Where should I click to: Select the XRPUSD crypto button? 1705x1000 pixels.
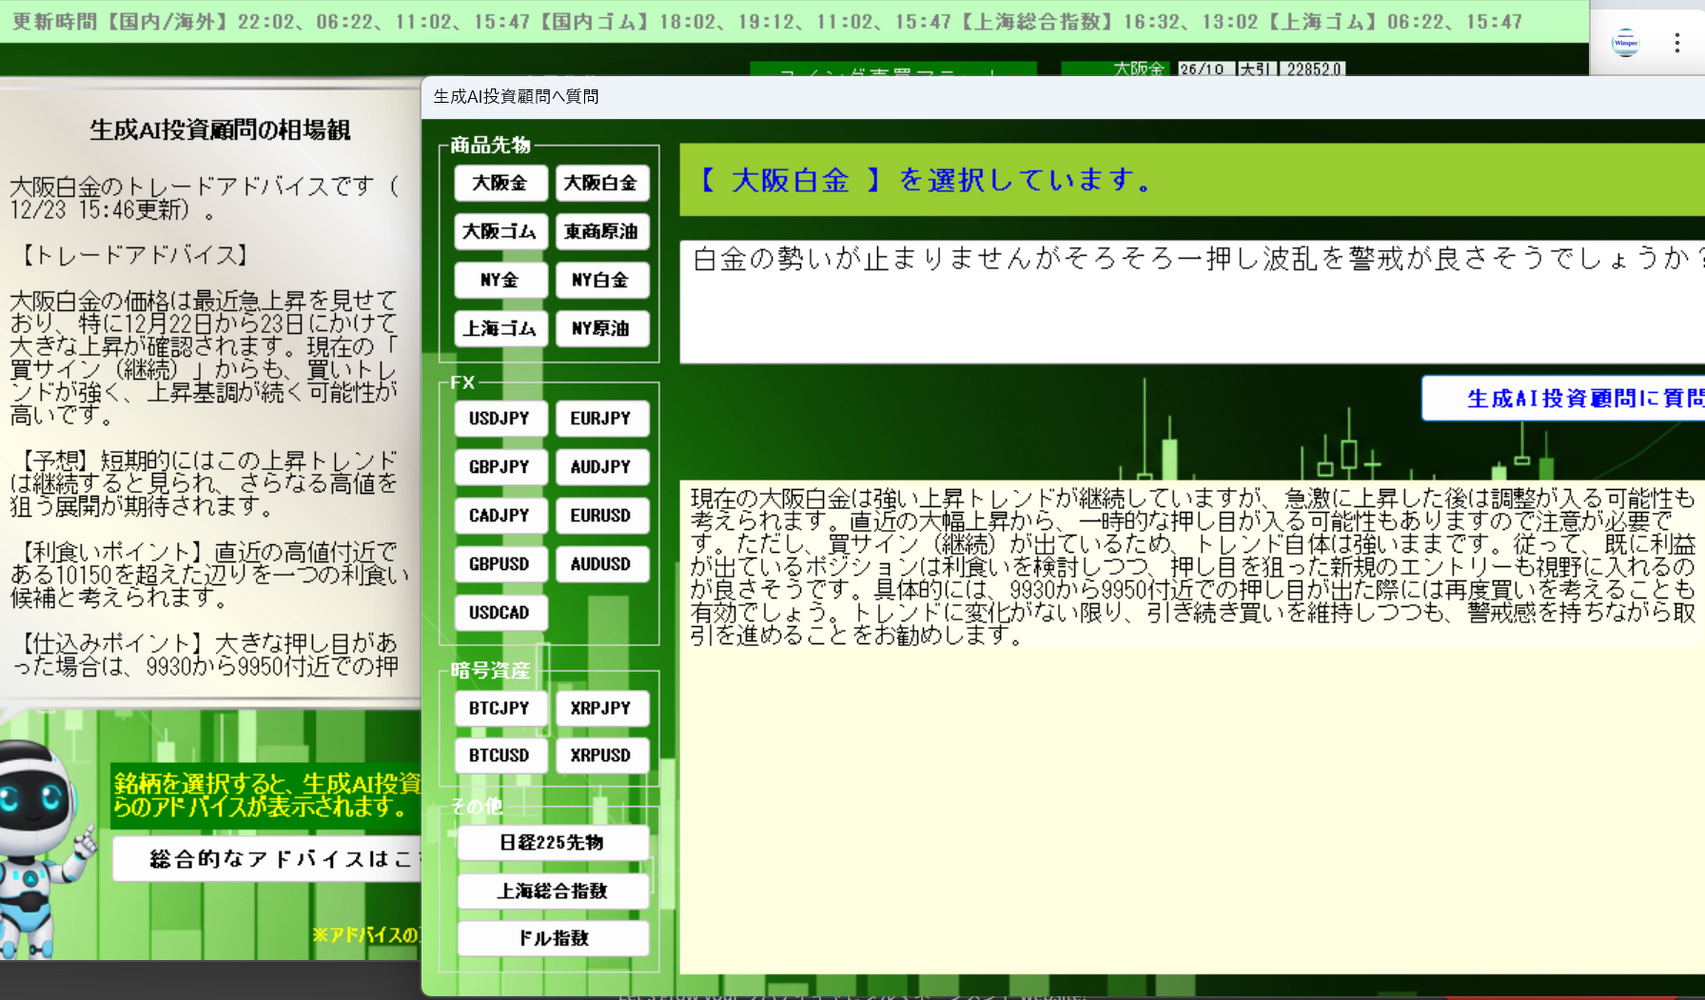(x=601, y=755)
